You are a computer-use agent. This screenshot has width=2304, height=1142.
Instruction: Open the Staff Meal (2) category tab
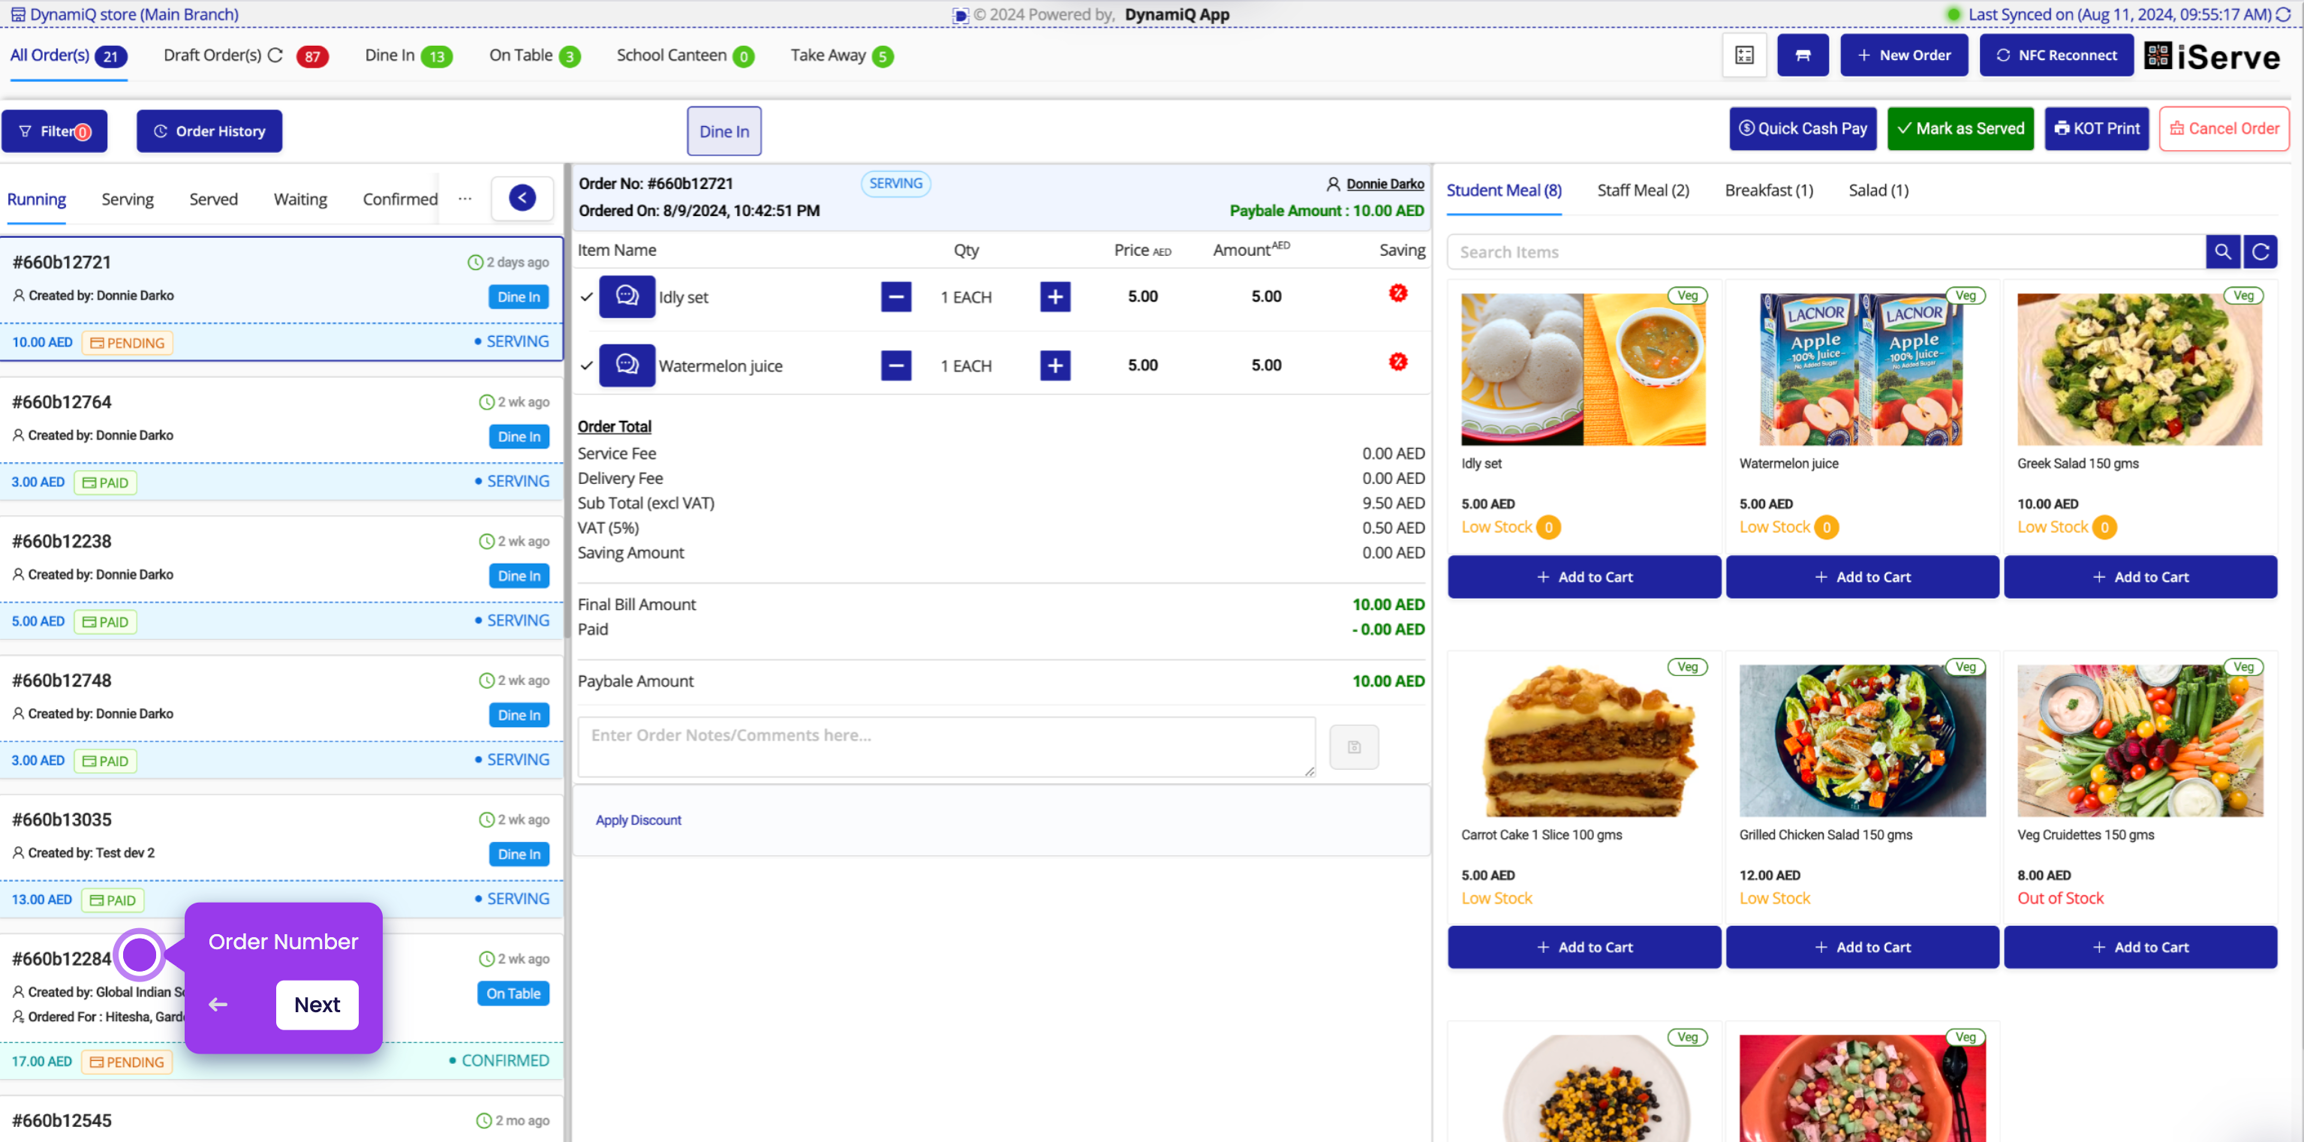[1642, 190]
